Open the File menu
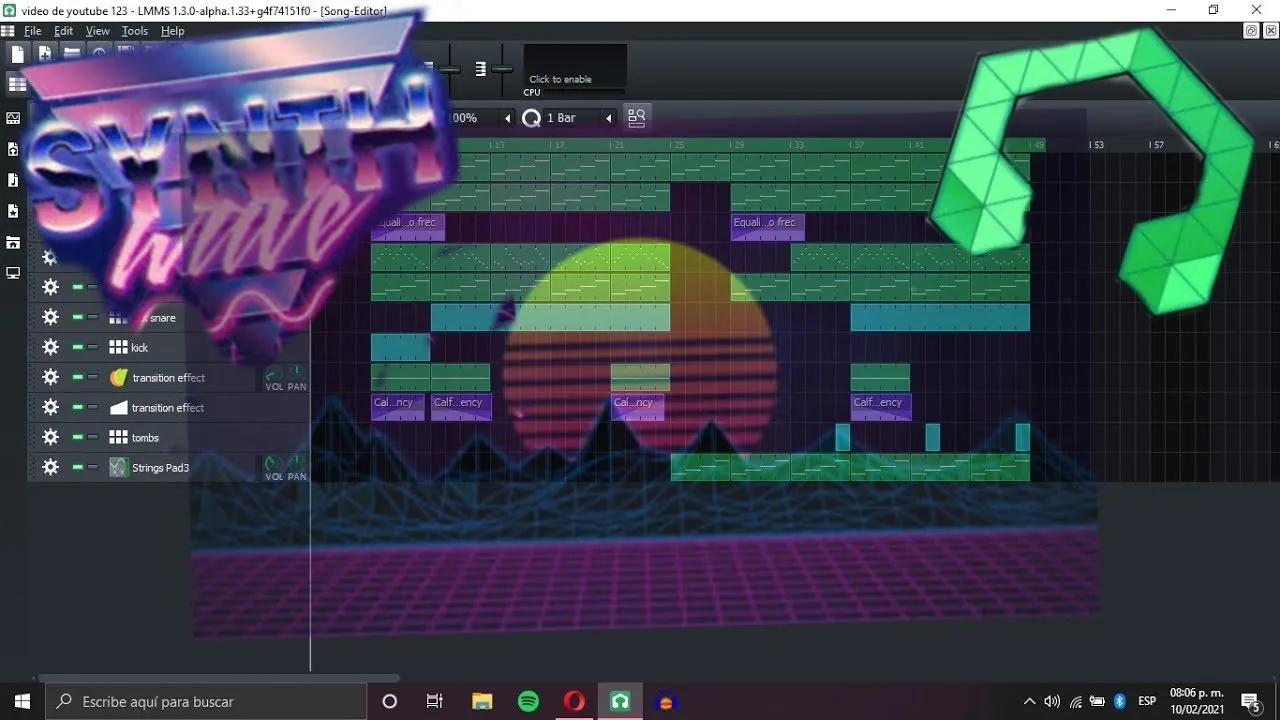 (x=33, y=31)
